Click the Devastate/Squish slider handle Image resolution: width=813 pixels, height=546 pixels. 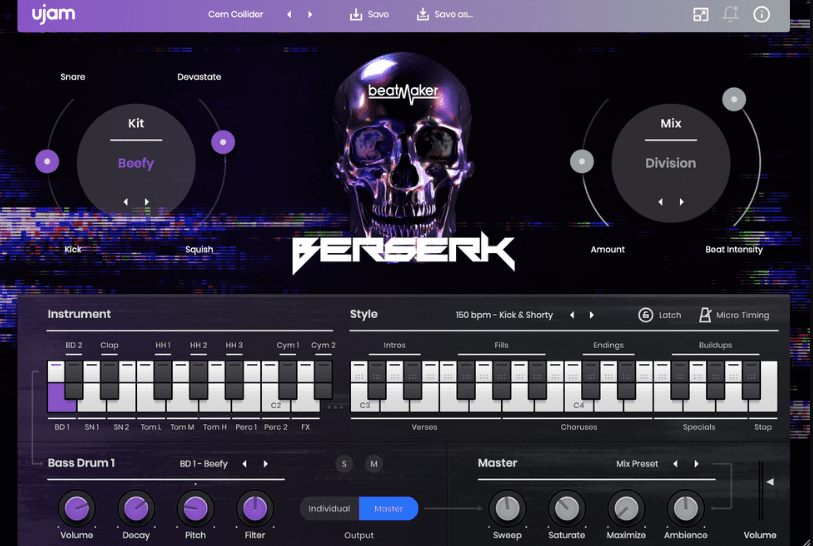[x=223, y=142]
